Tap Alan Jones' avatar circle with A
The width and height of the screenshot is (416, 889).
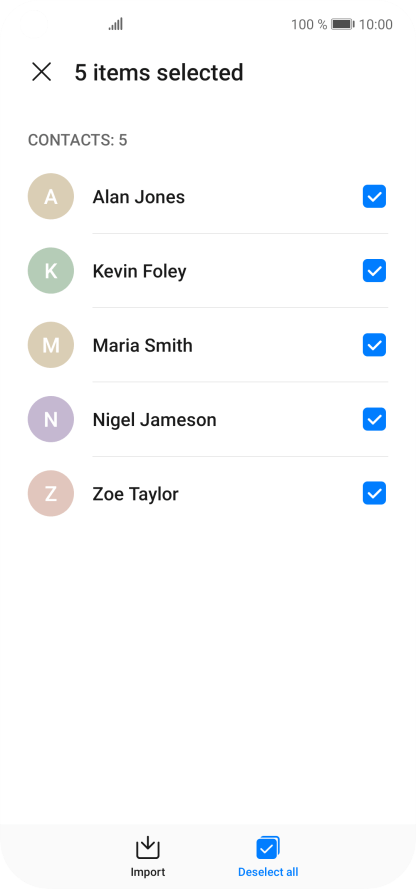pyautogui.click(x=51, y=197)
